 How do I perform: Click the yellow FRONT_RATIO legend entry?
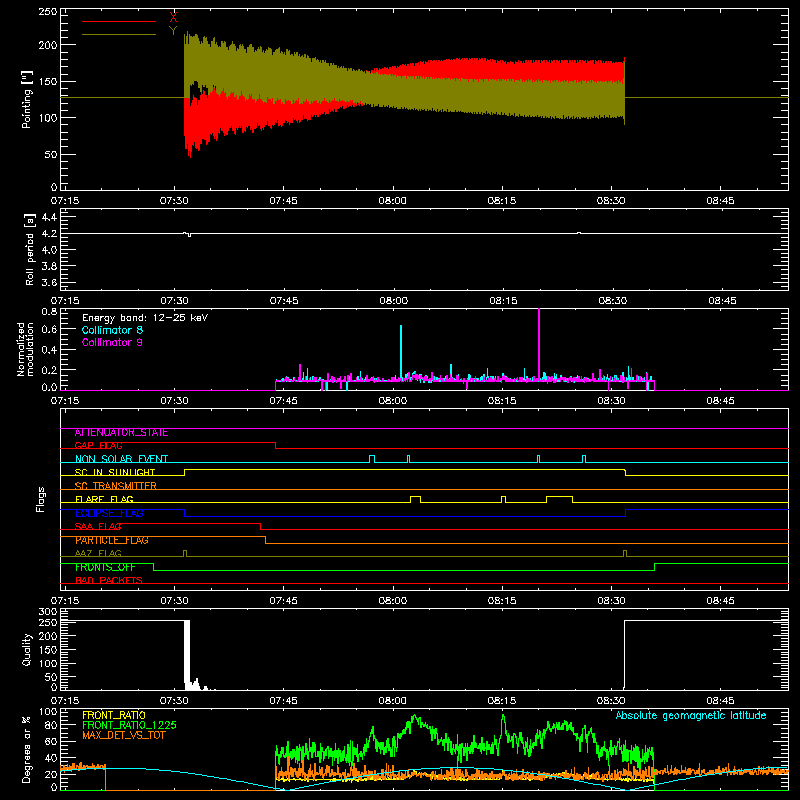[x=114, y=715]
